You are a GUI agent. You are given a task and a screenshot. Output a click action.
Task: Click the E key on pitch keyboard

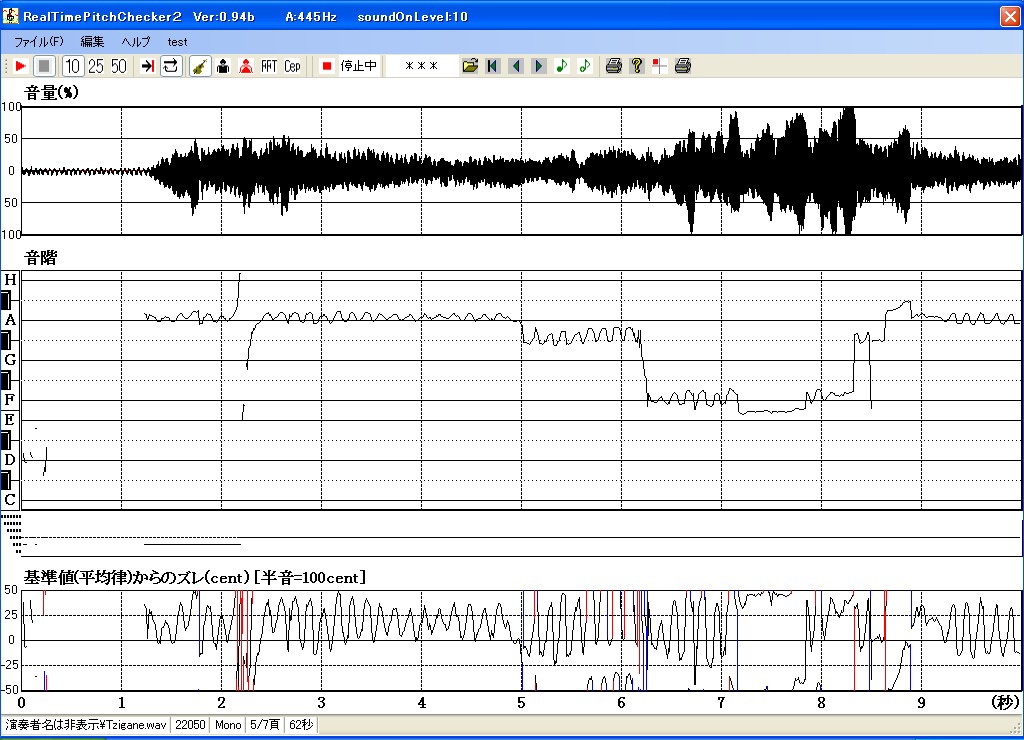[10, 420]
